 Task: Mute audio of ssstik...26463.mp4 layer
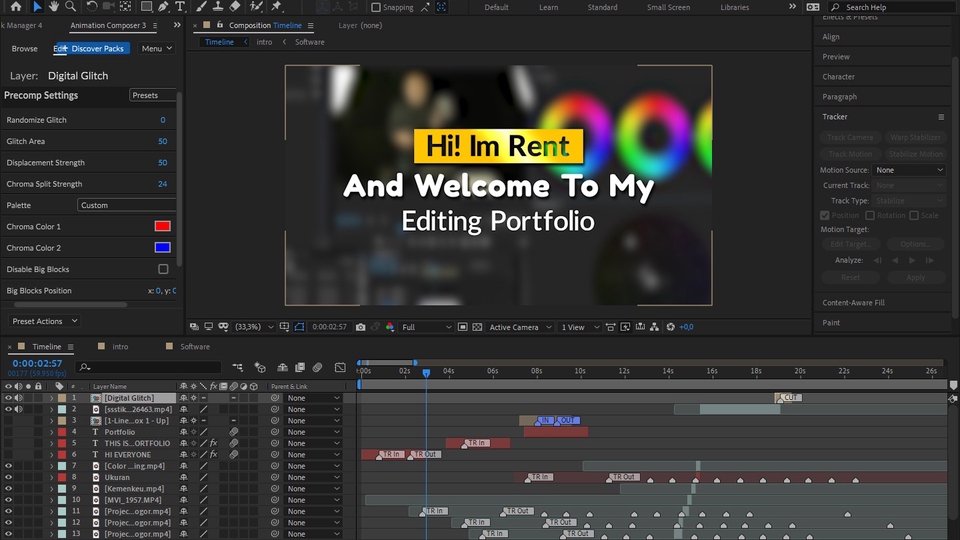[x=18, y=409]
